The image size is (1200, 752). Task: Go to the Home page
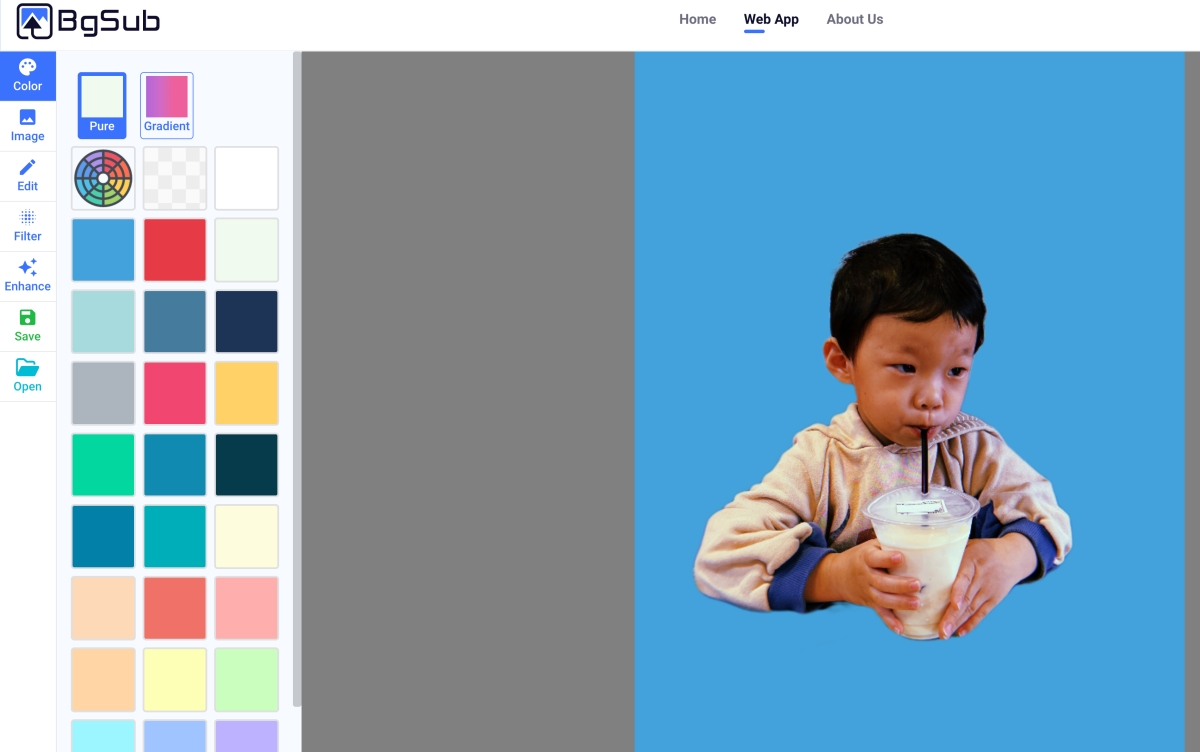pyautogui.click(x=697, y=19)
